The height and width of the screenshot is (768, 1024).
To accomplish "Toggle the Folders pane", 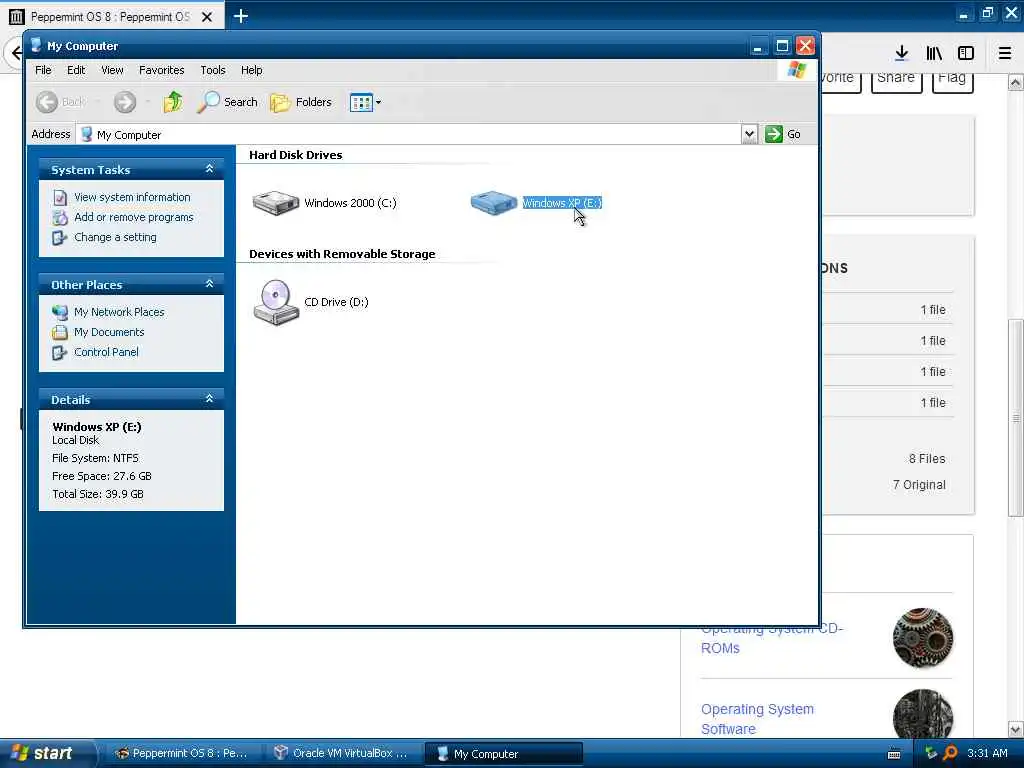I will tap(300, 102).
